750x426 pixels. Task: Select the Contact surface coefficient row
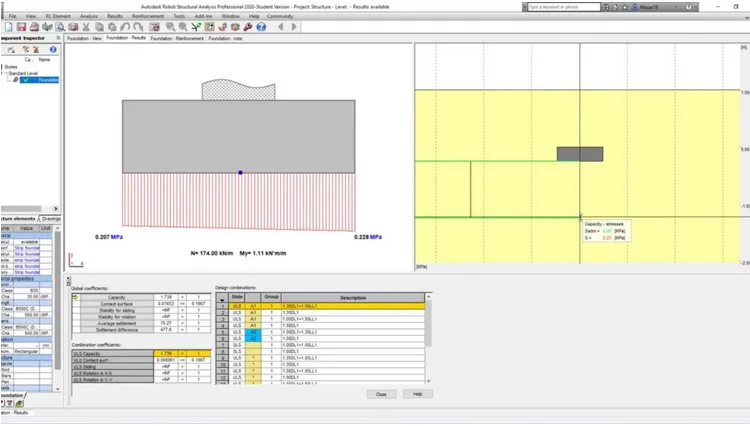click(141, 304)
